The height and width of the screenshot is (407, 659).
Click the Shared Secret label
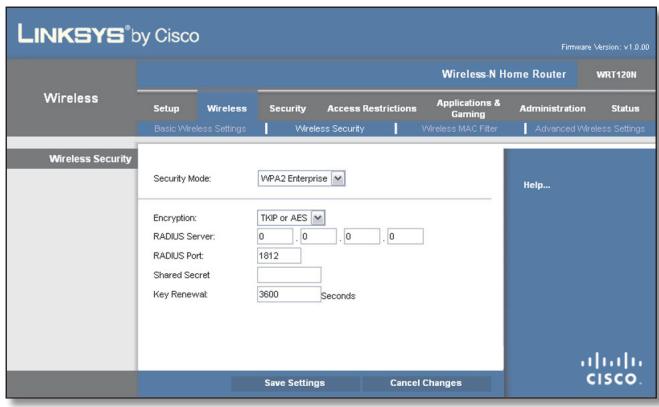[182, 275]
